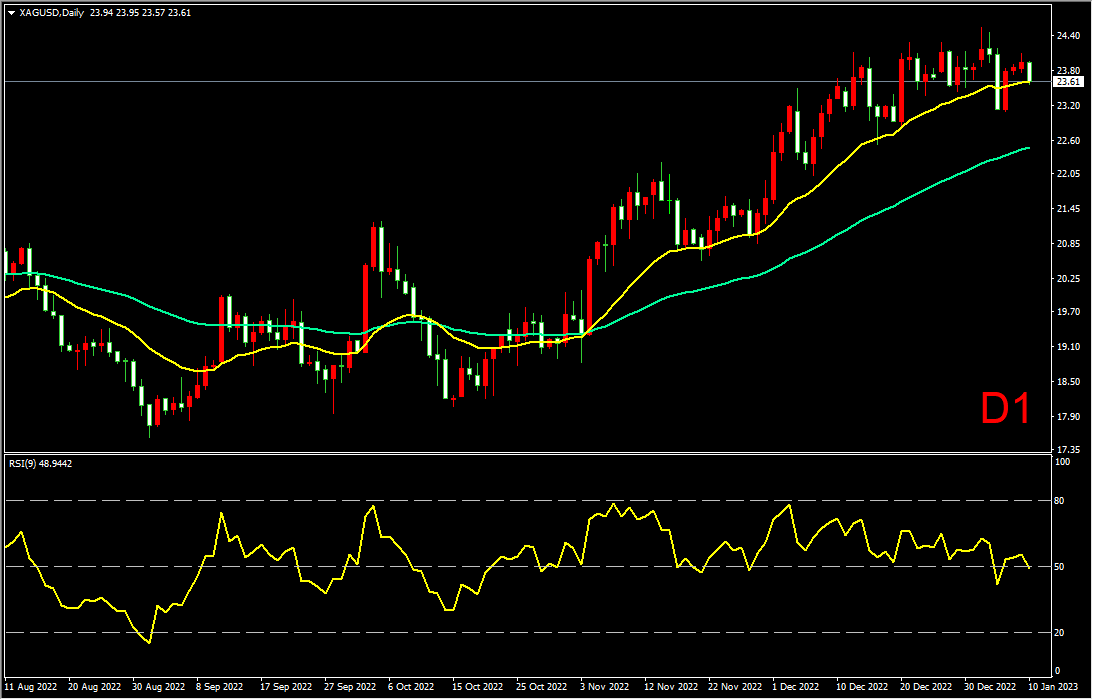Click the 10 Jan 2023 date label

(1052, 686)
